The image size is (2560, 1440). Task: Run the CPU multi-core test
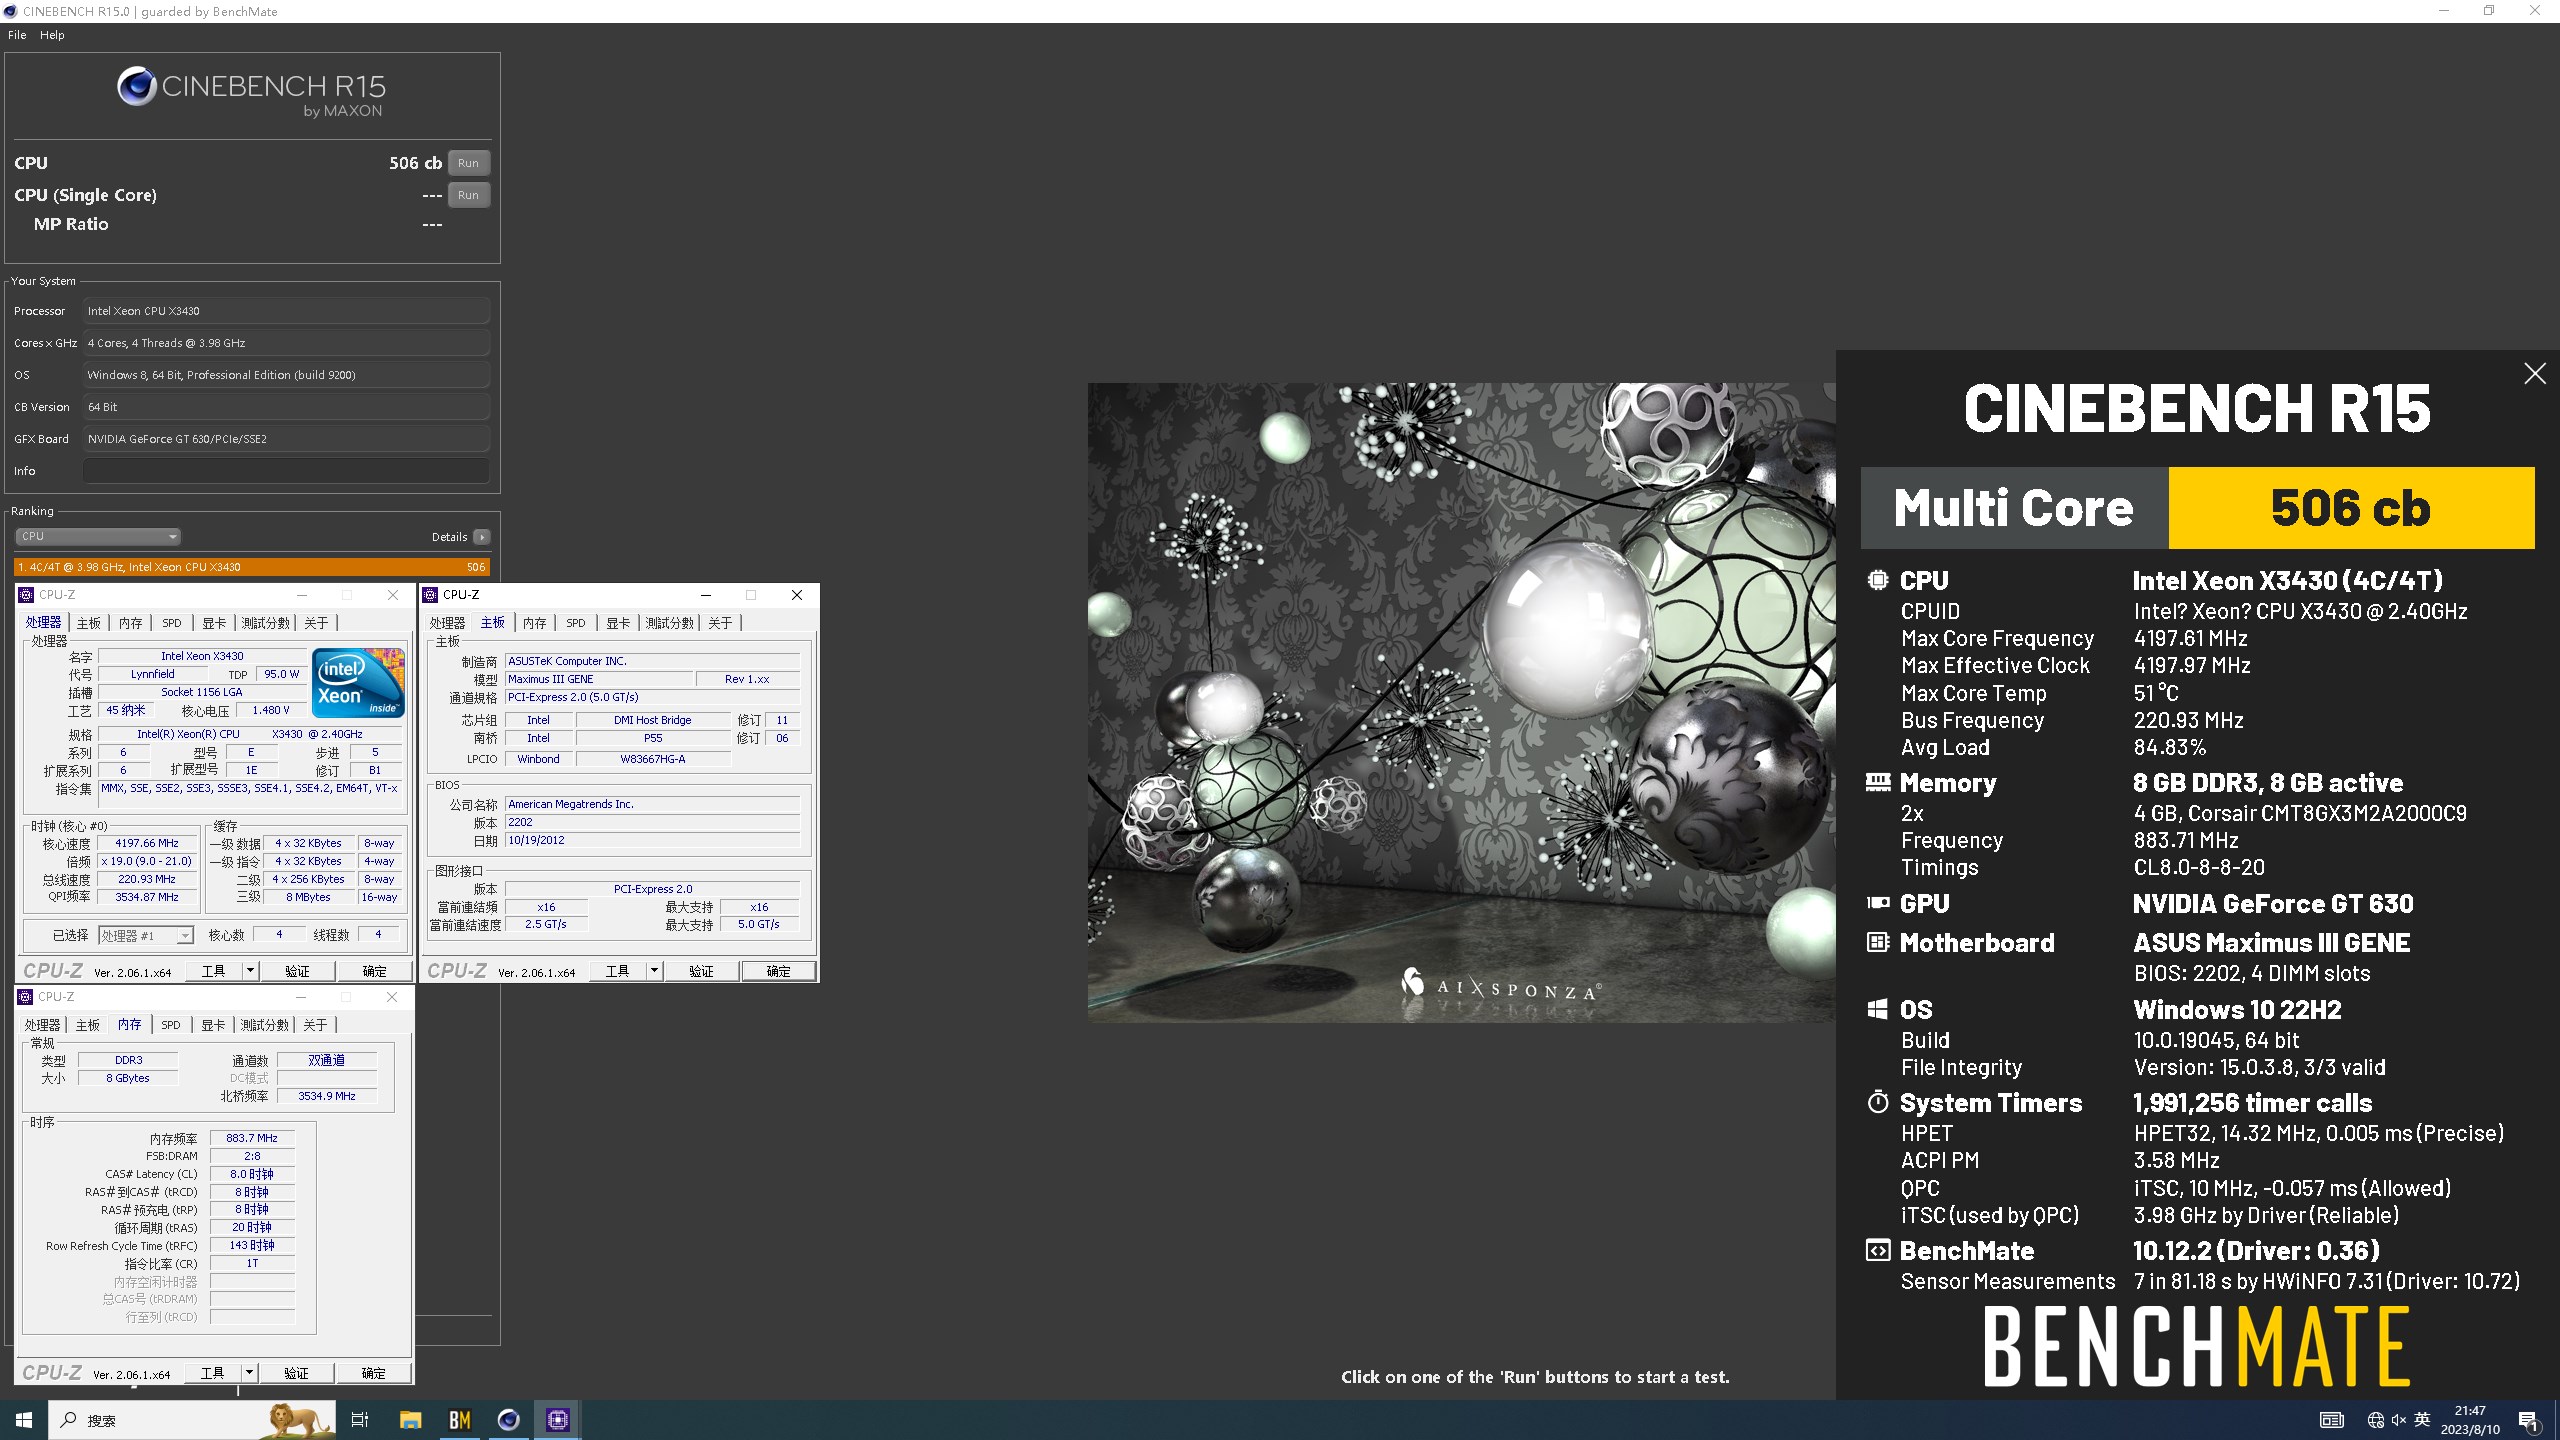pyautogui.click(x=468, y=163)
